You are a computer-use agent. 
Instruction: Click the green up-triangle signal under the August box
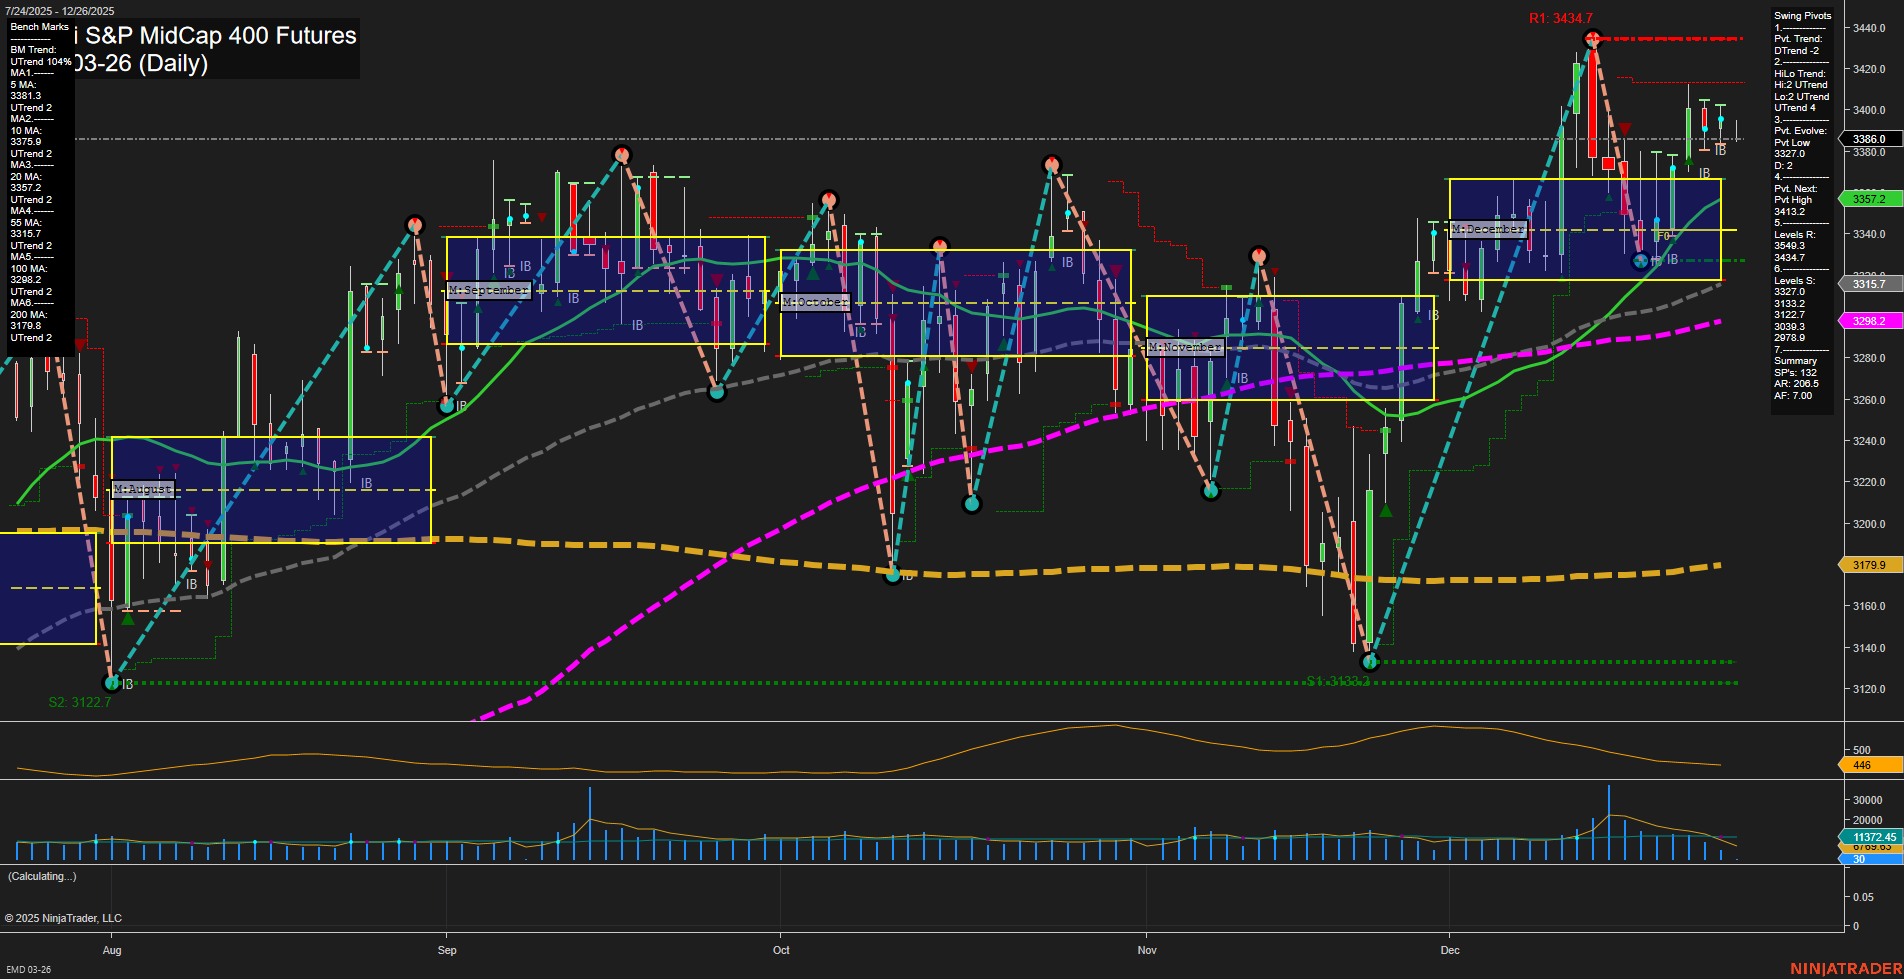coord(126,618)
